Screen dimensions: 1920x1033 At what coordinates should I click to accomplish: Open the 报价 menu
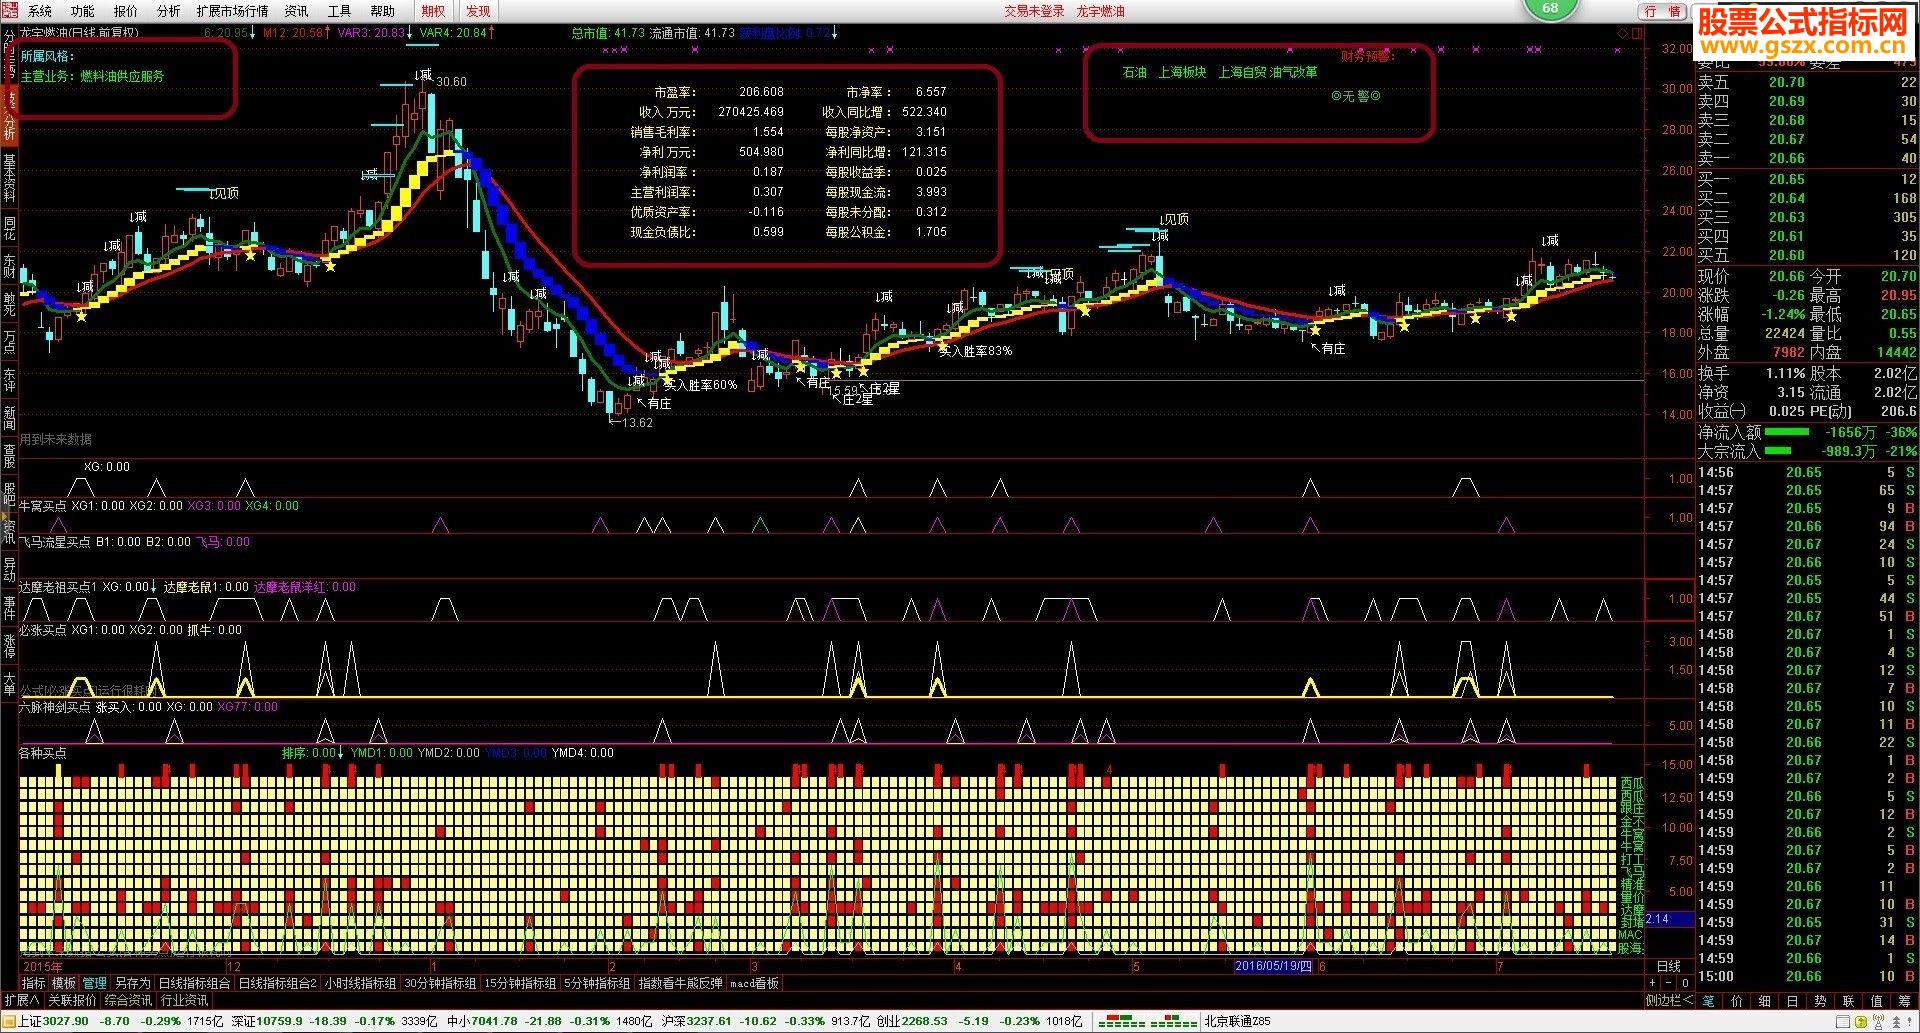pyautogui.click(x=126, y=11)
